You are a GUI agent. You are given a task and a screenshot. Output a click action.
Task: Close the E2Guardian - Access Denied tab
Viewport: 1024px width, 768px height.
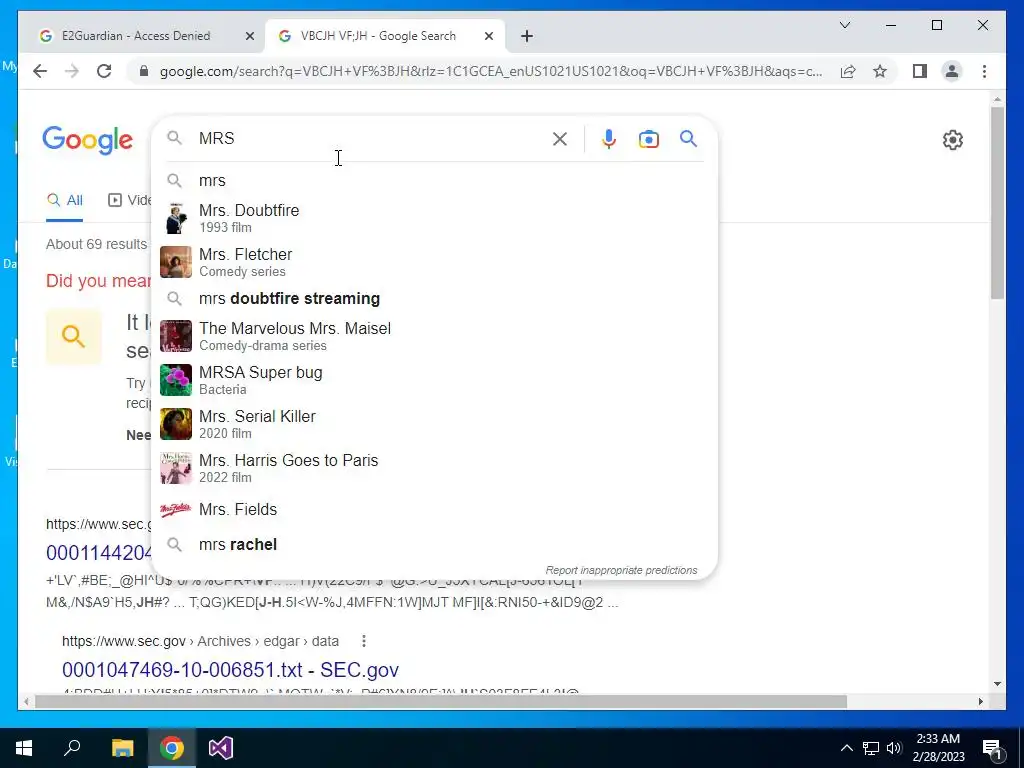pos(249,37)
